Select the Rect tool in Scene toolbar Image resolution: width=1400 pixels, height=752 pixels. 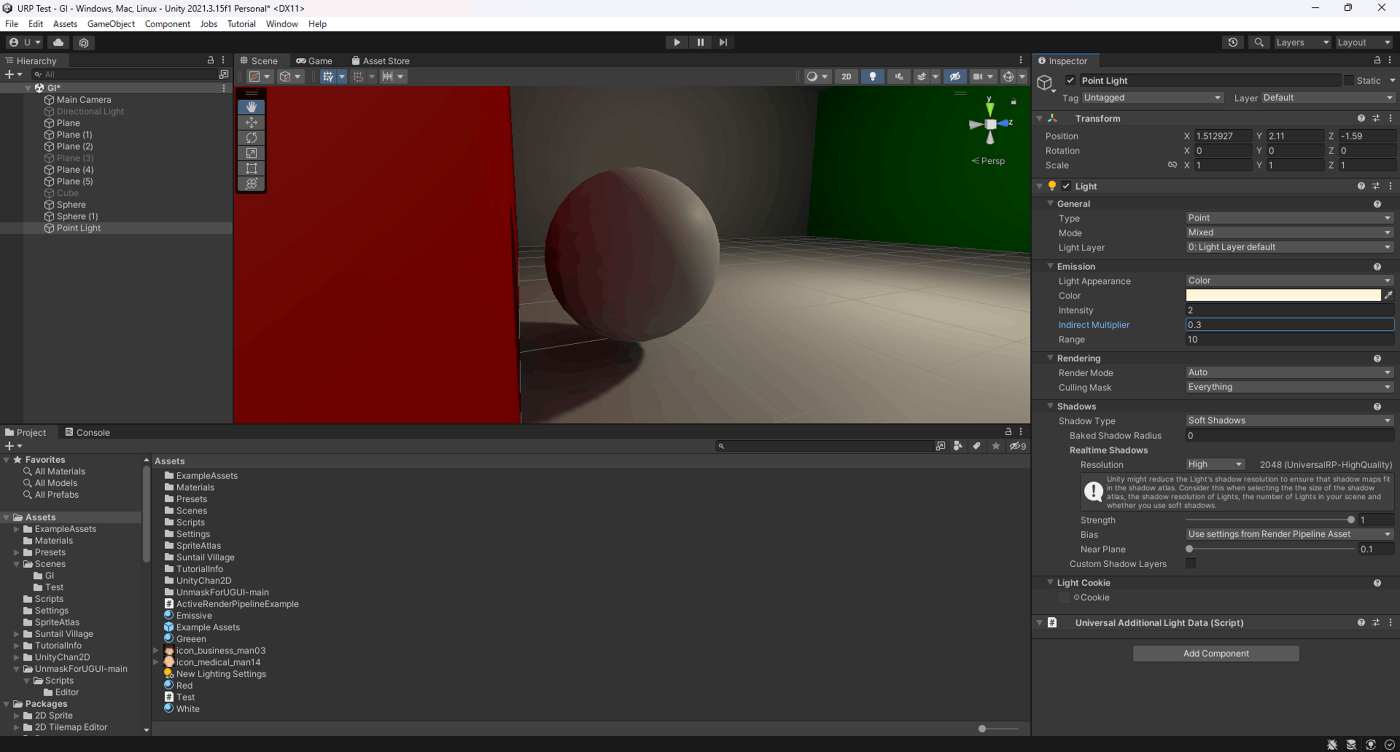click(x=252, y=168)
